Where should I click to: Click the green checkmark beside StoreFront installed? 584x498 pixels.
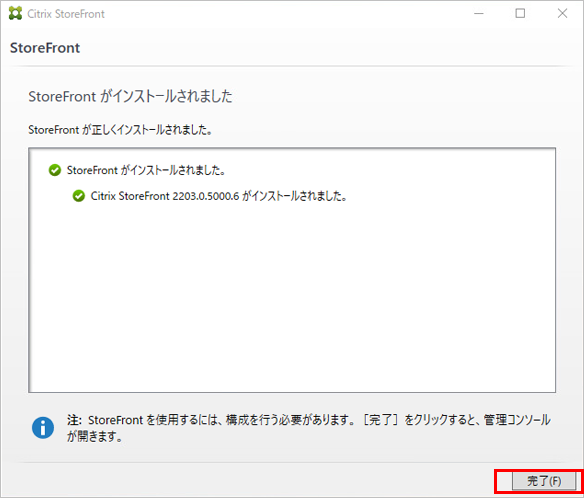55,170
